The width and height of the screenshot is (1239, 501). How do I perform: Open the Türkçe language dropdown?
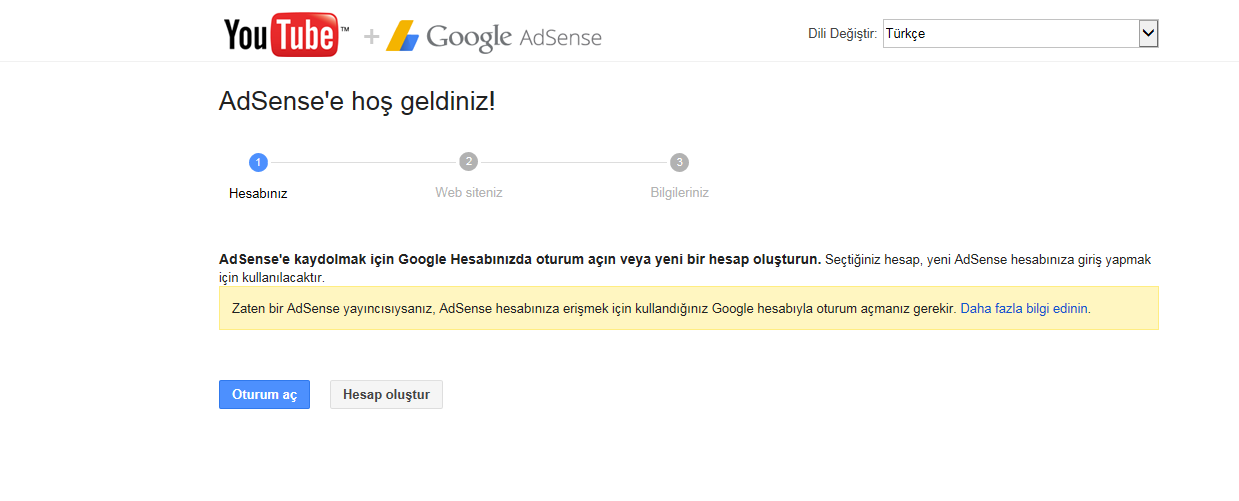1020,34
